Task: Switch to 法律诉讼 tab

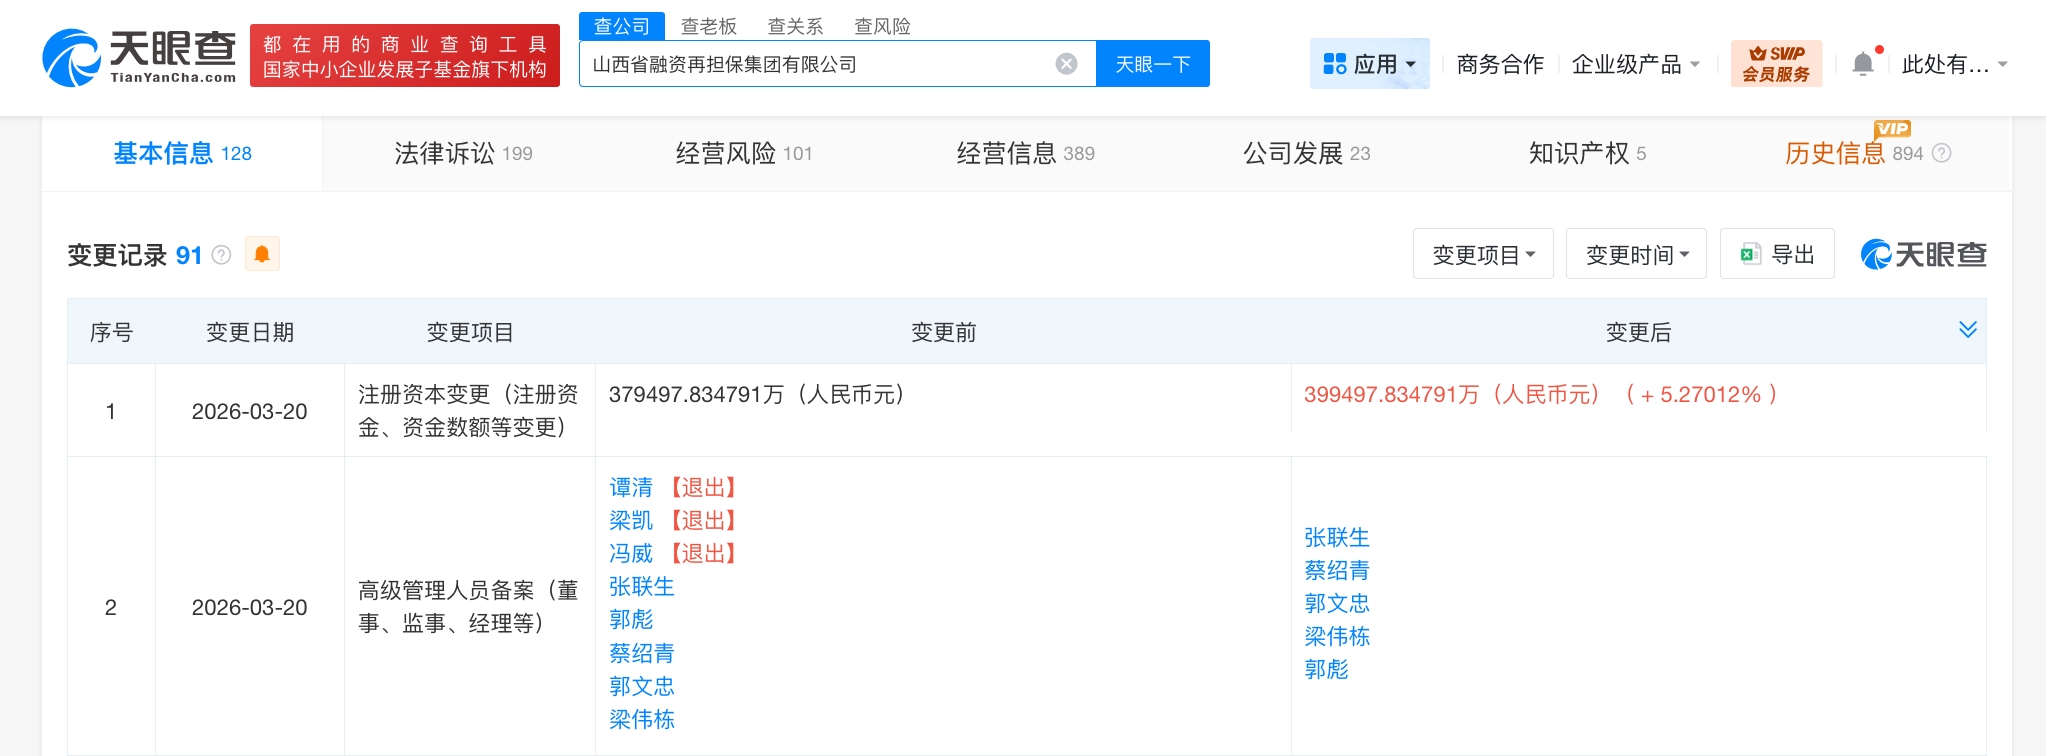Action: (x=463, y=153)
